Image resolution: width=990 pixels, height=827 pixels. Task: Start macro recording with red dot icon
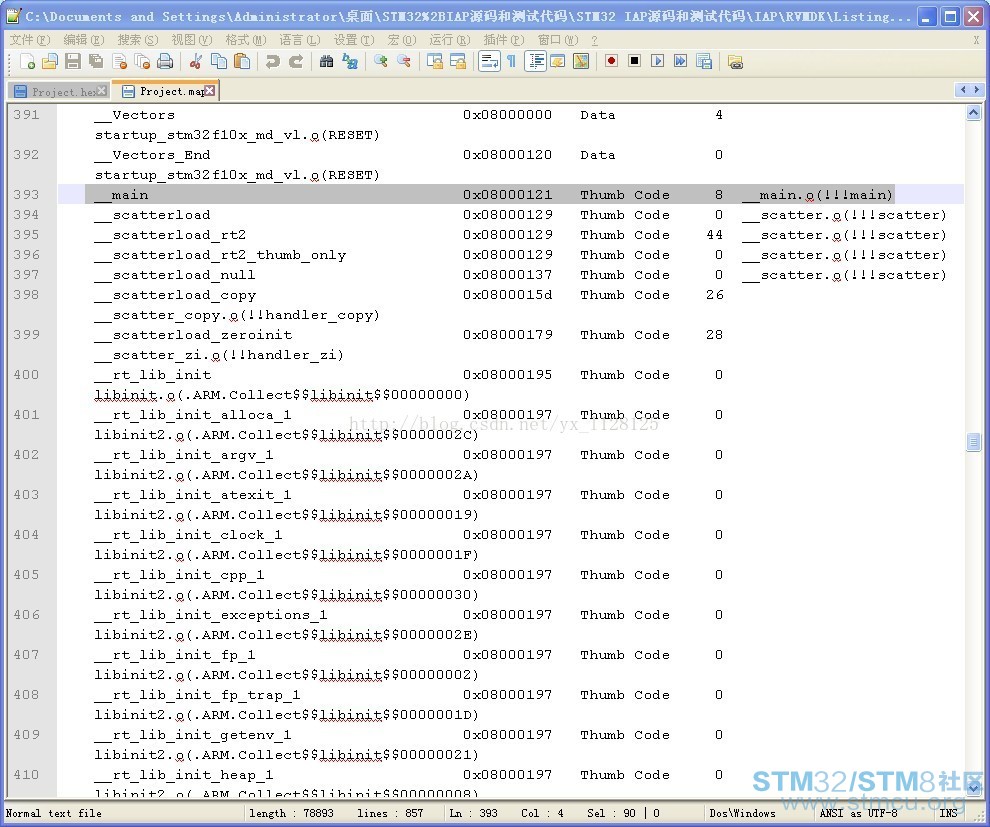(x=611, y=61)
